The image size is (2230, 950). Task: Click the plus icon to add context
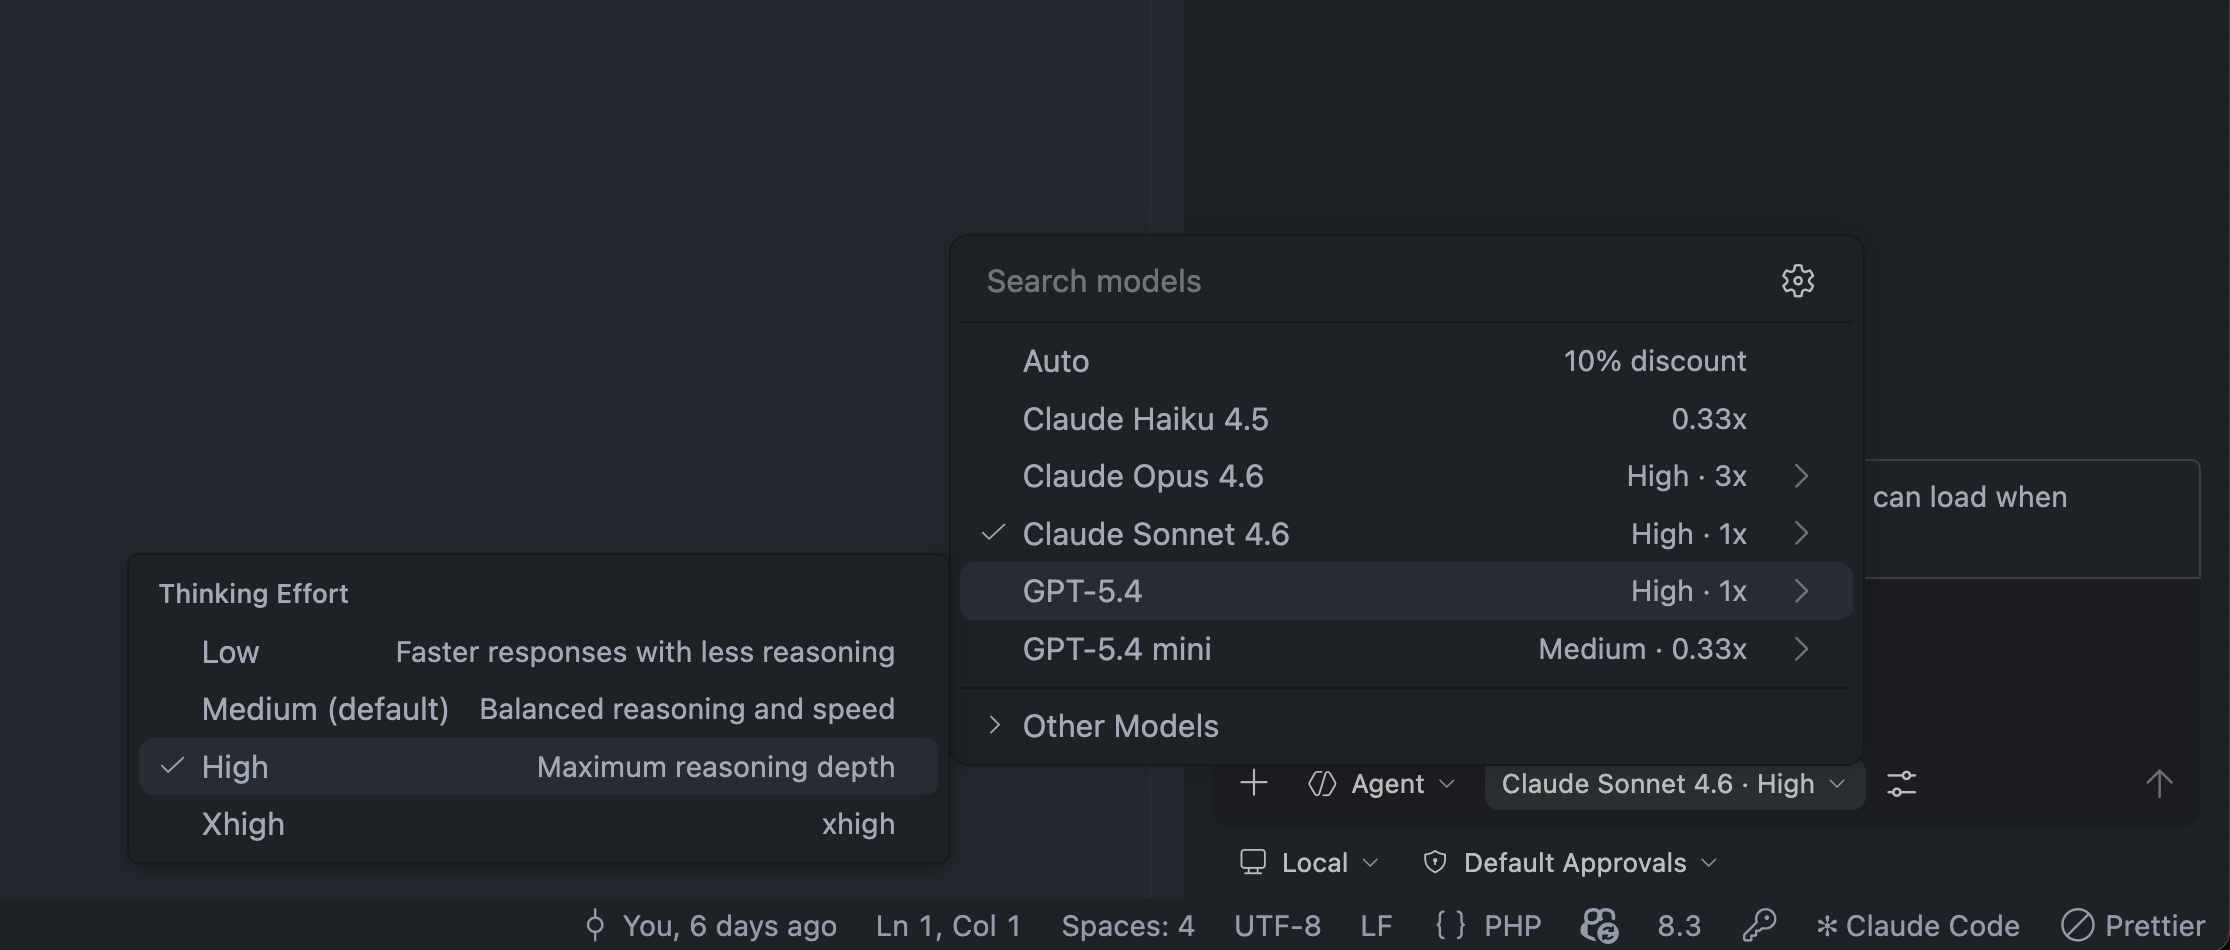pos(1253,783)
